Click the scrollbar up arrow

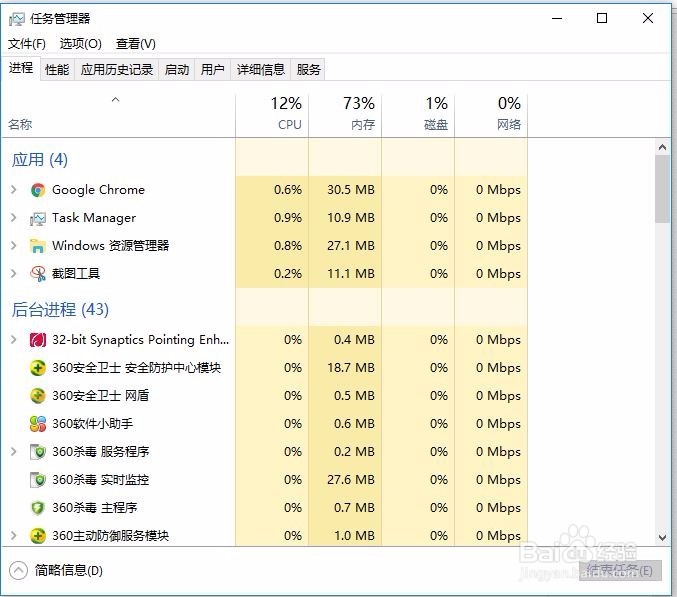[x=662, y=148]
